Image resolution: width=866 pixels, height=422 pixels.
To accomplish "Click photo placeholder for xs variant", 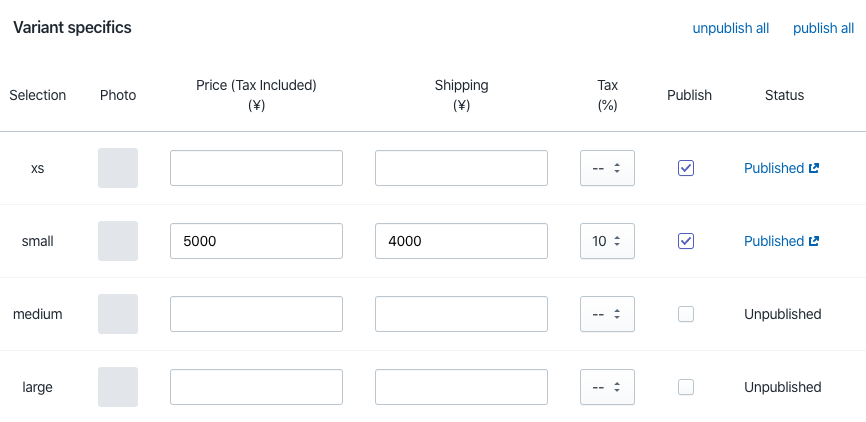I will point(118,168).
